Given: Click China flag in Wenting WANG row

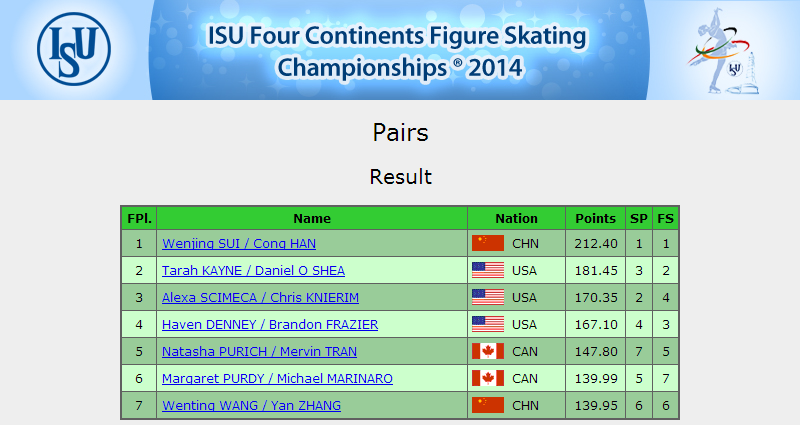Looking at the screenshot, I should [488, 406].
